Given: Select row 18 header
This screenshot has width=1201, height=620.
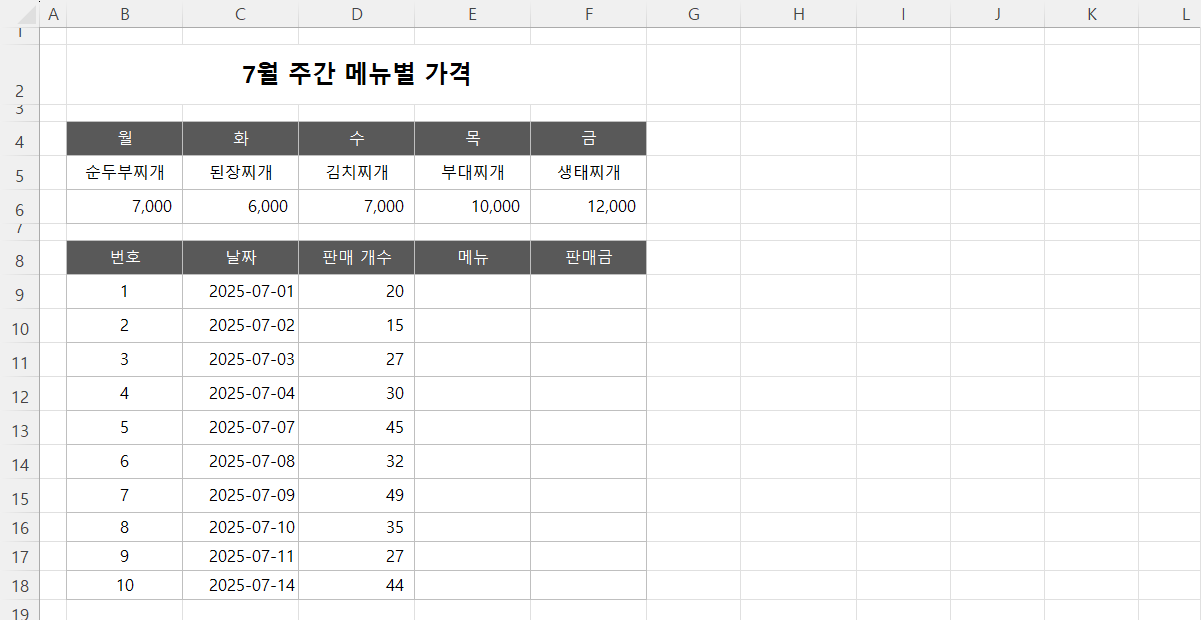Looking at the screenshot, I should 20,586.
